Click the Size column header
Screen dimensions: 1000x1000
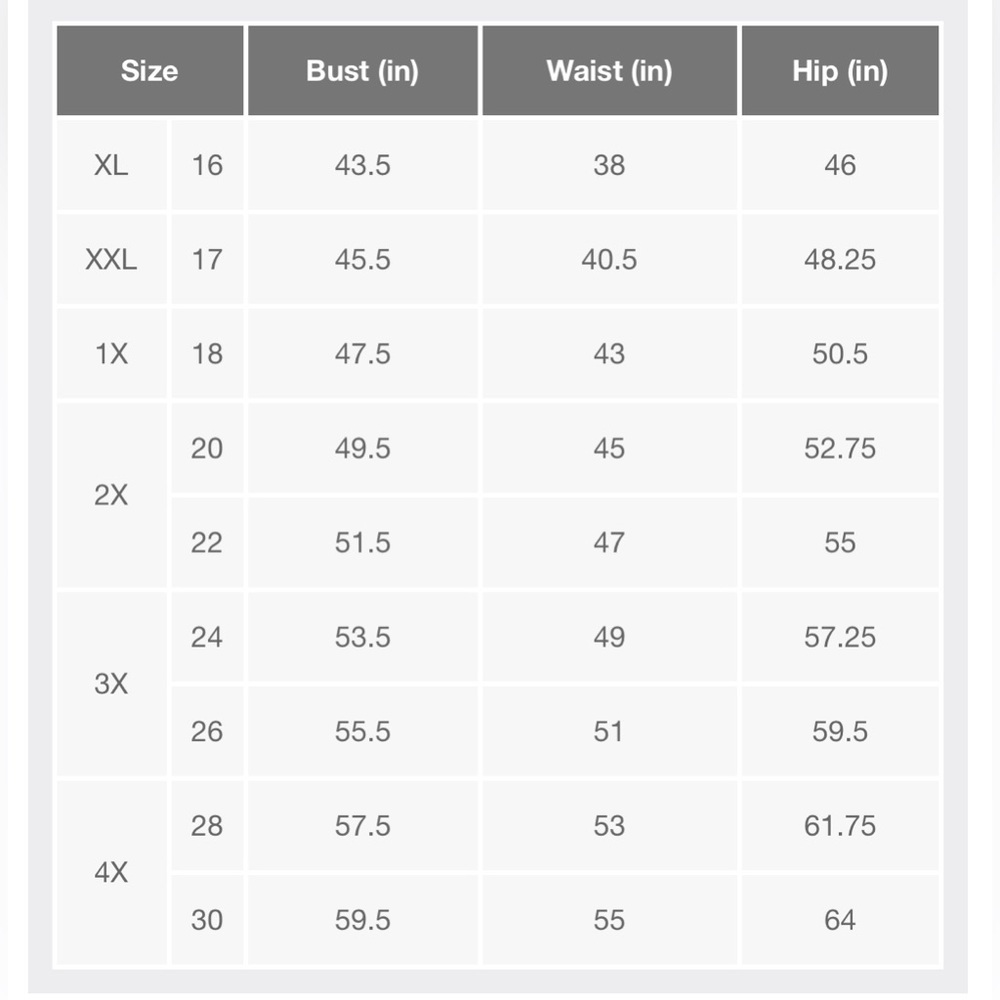click(150, 71)
